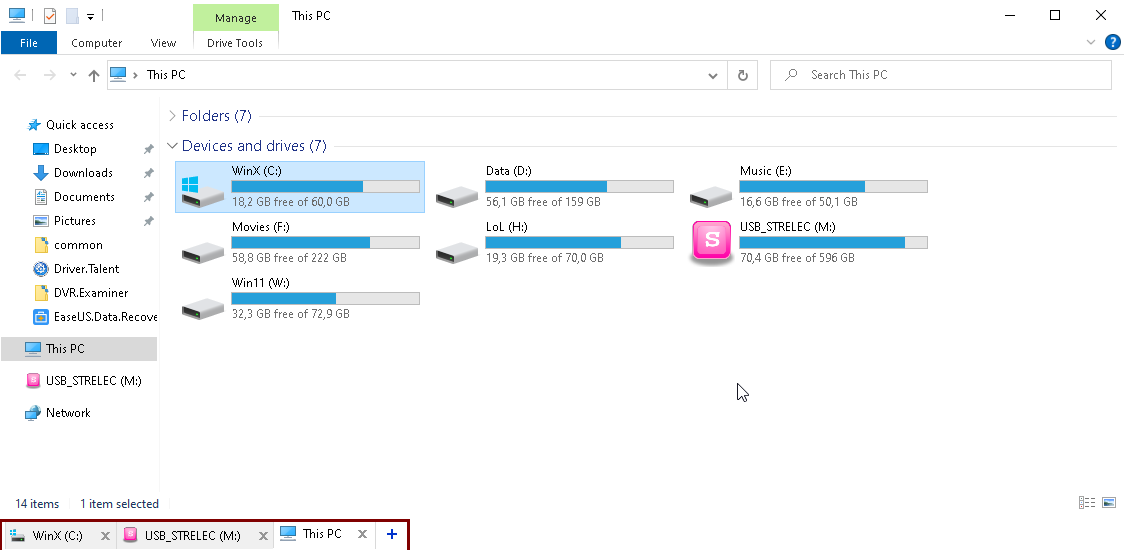Click the '1 item selected' status text
The height and width of the screenshot is (550, 1125).
click(119, 503)
